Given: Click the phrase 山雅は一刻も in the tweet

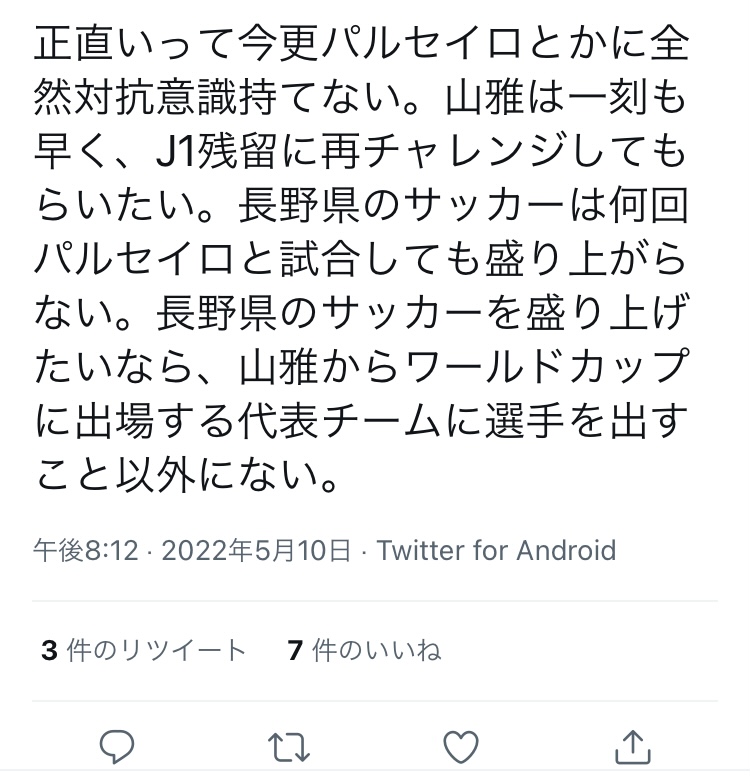Looking at the screenshot, I should coord(566,97).
